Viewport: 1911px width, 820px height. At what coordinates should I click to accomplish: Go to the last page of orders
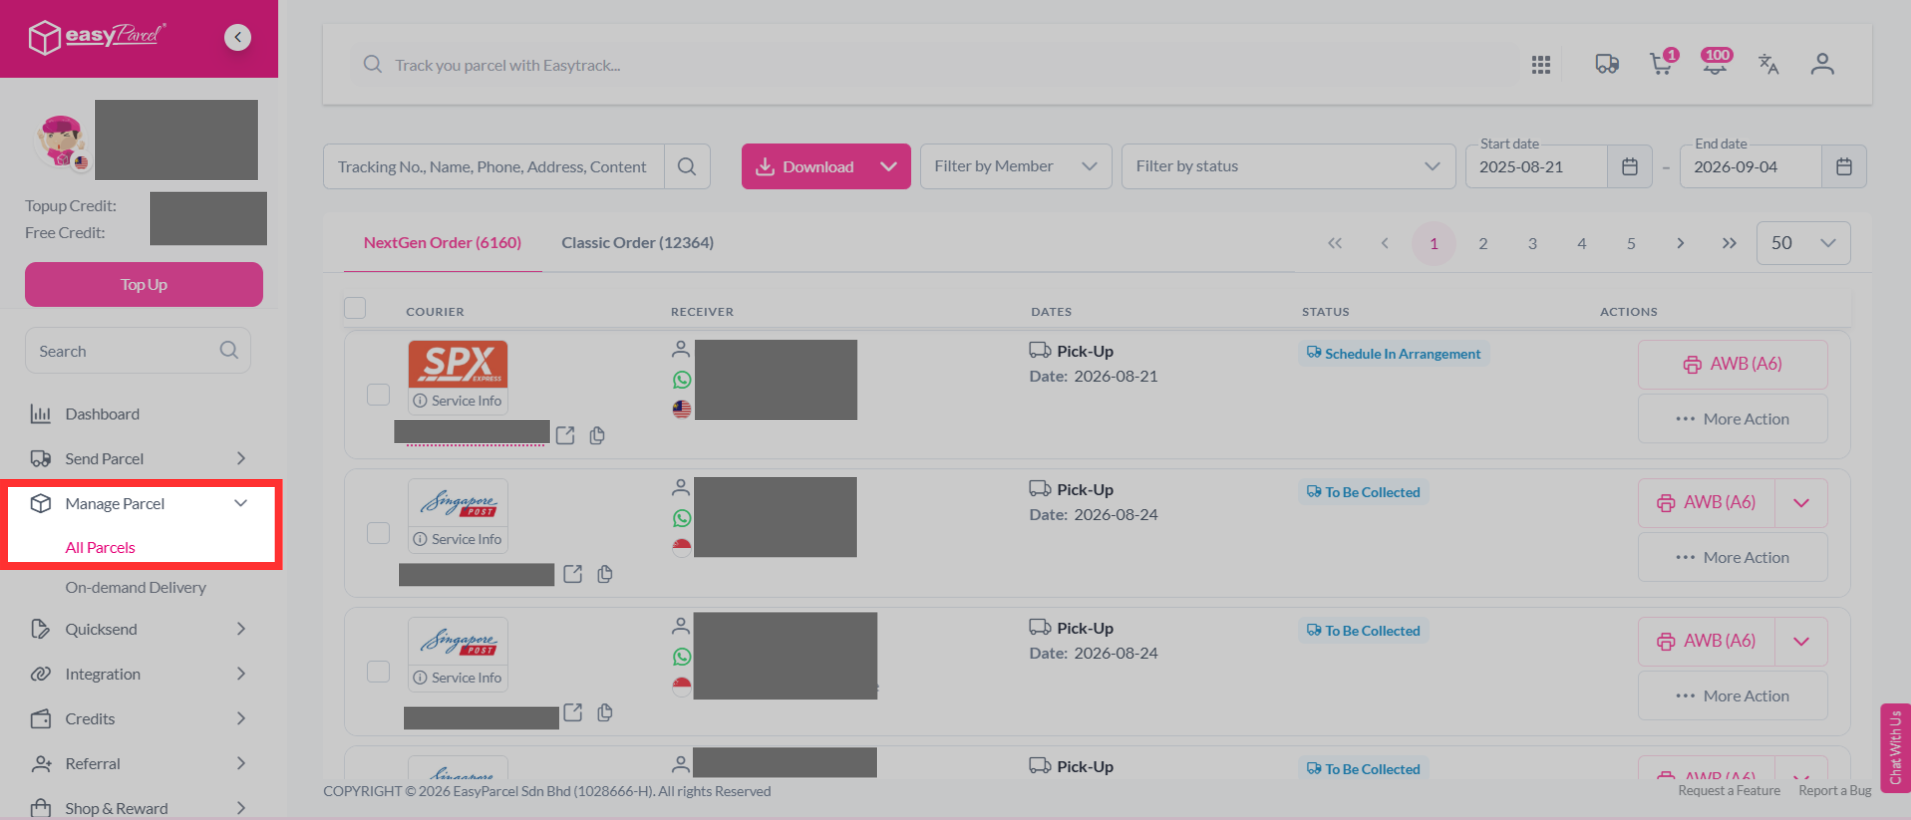tap(1729, 243)
